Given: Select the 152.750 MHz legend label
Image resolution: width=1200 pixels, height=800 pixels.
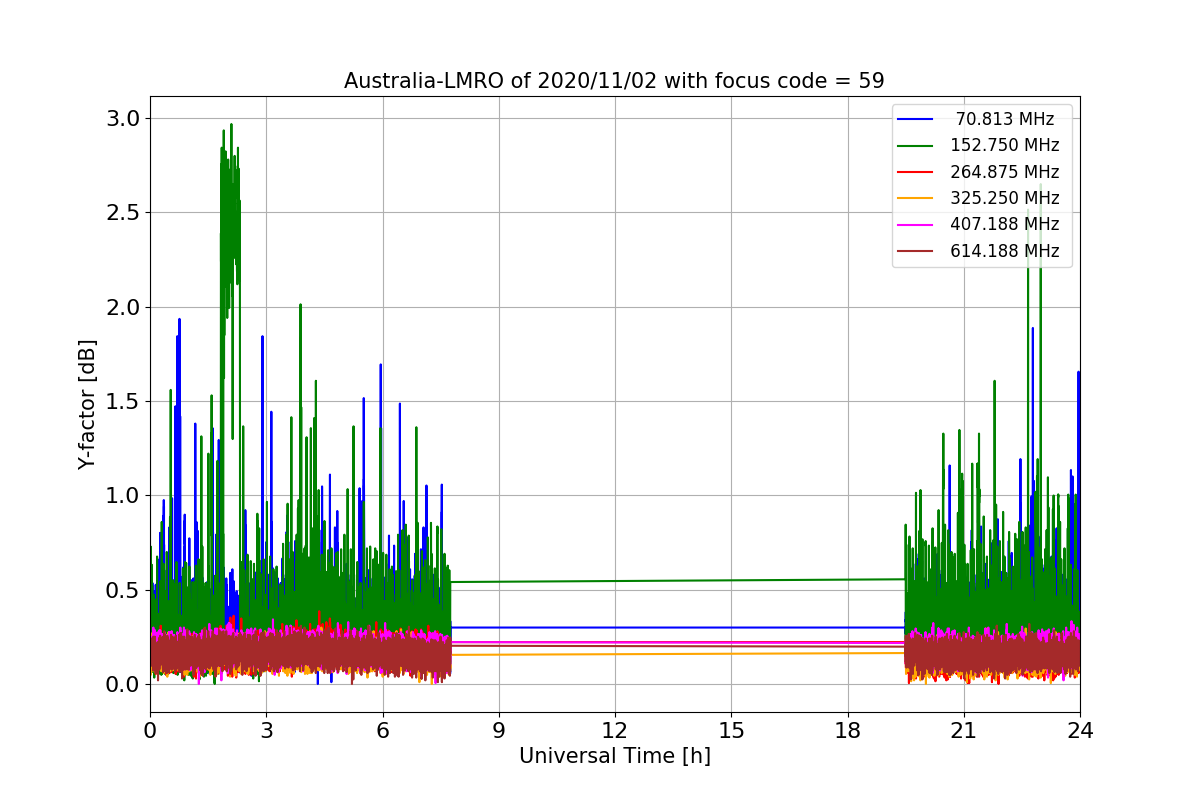Looking at the screenshot, I should [x=1005, y=145].
